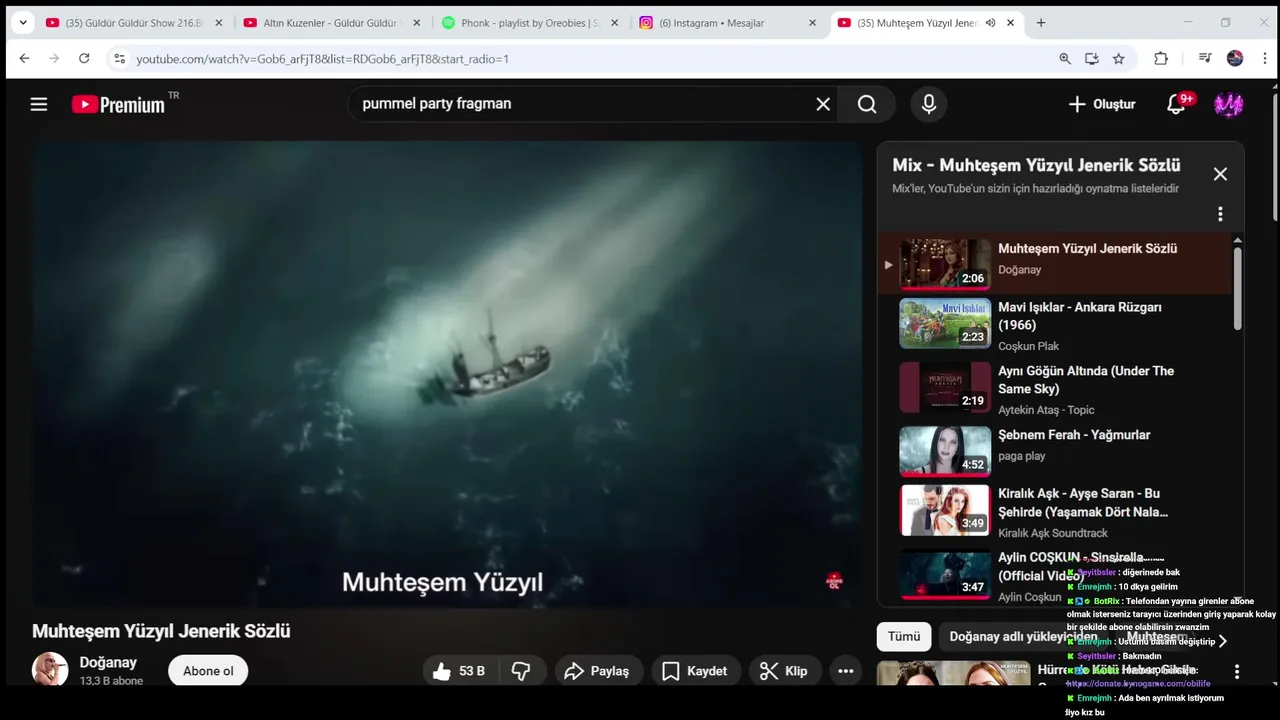
Task: Click the subscribe watermark in video corner
Action: 834,581
